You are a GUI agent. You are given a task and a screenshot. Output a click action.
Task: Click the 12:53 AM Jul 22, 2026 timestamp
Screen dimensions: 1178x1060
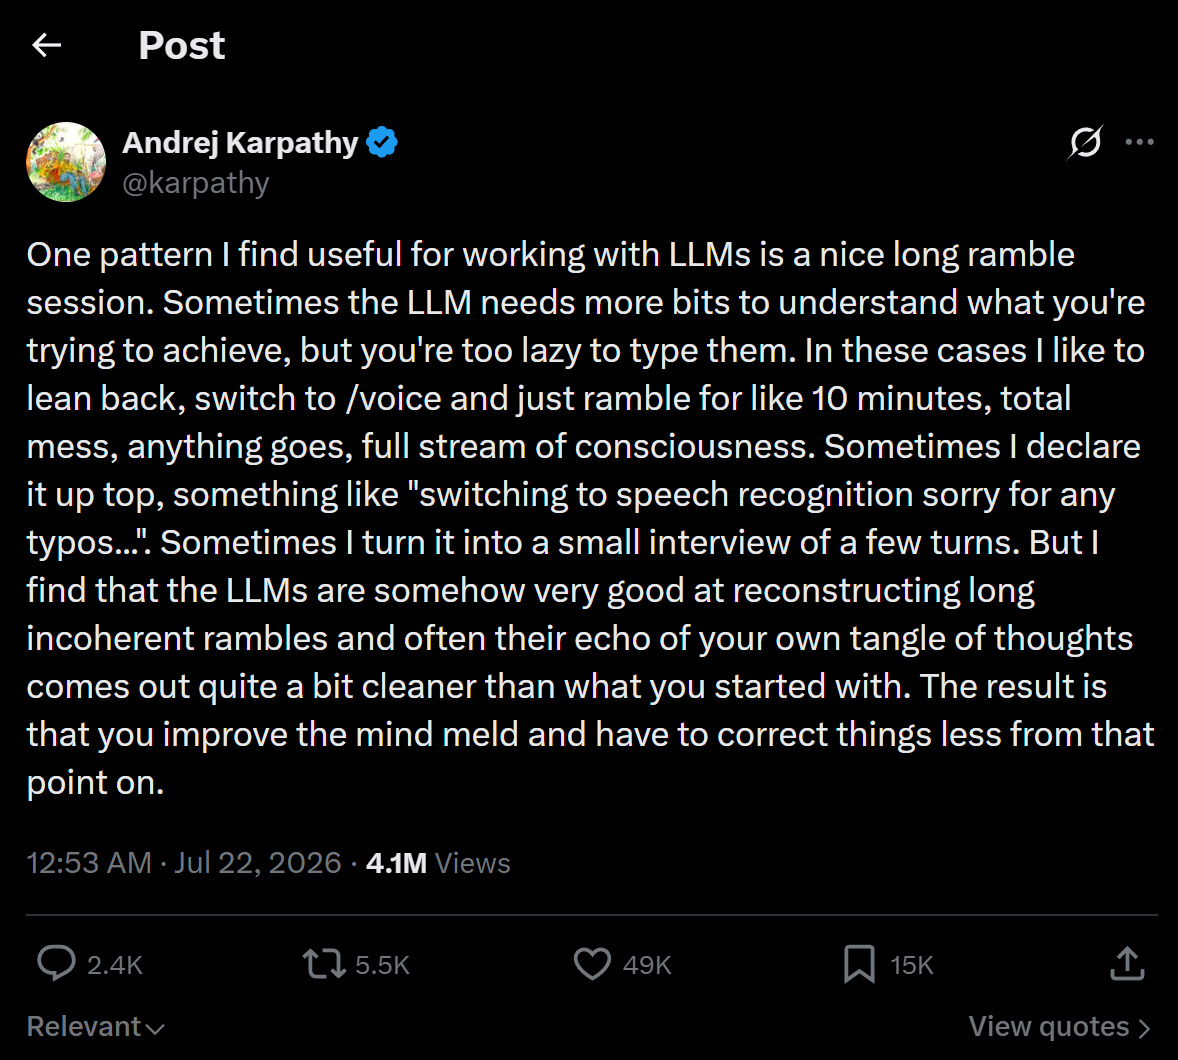(184, 862)
